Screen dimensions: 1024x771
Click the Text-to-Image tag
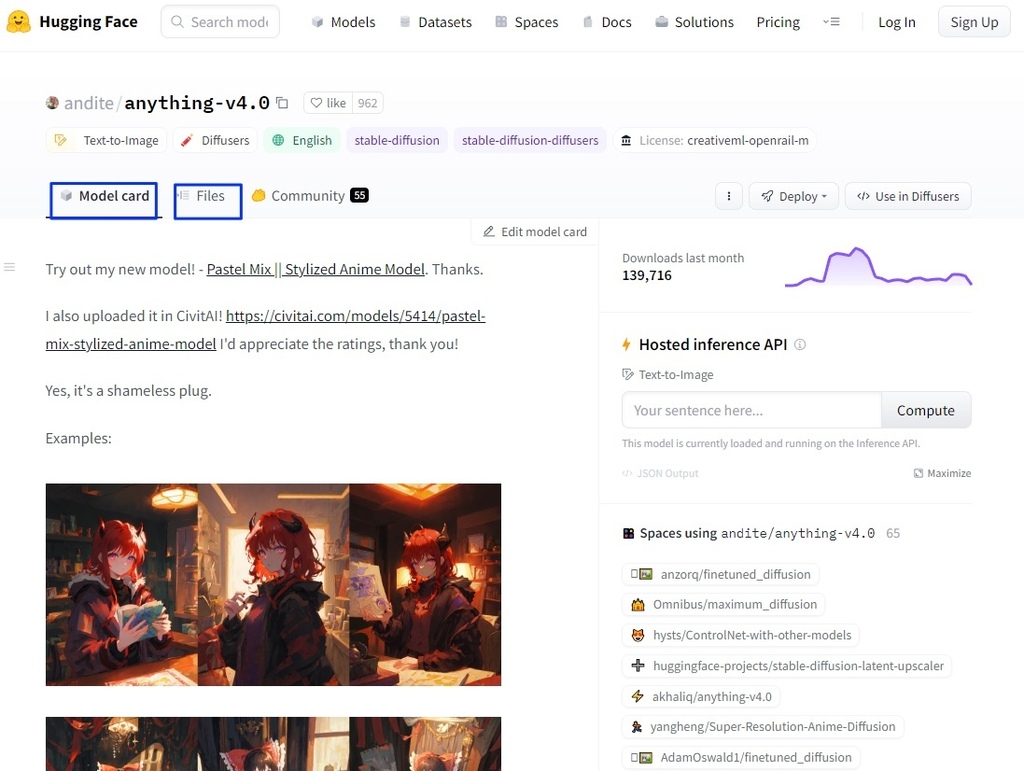pos(106,140)
